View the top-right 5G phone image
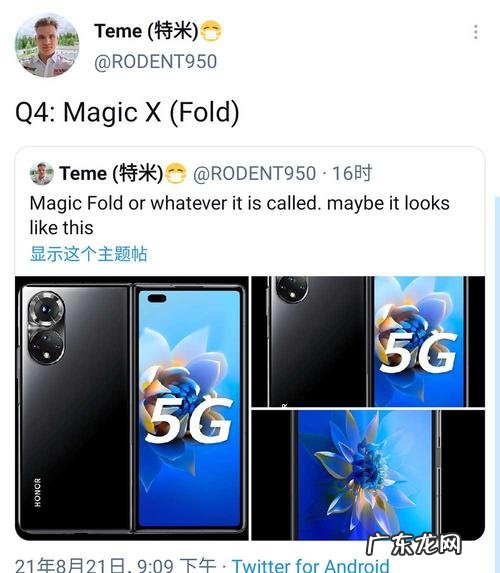Screen dimensions: 500x573 tap(368, 341)
